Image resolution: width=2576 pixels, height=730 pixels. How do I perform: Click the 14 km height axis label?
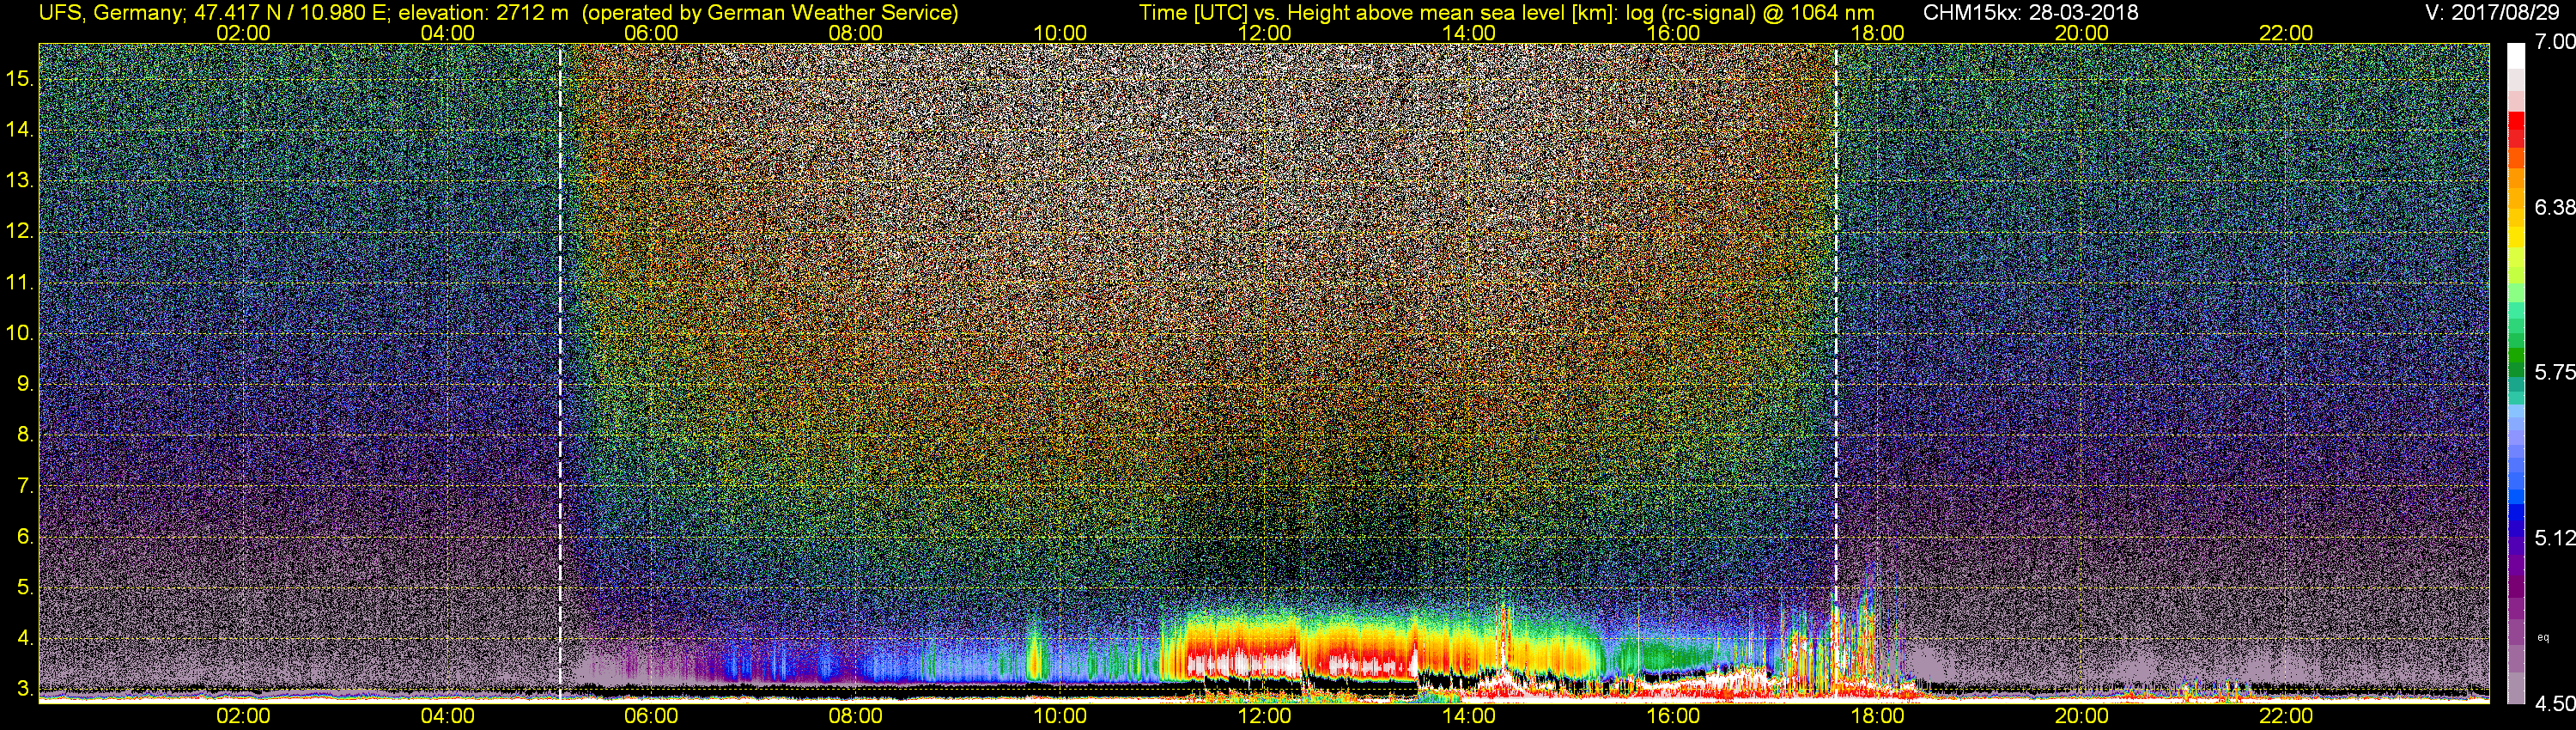19,130
